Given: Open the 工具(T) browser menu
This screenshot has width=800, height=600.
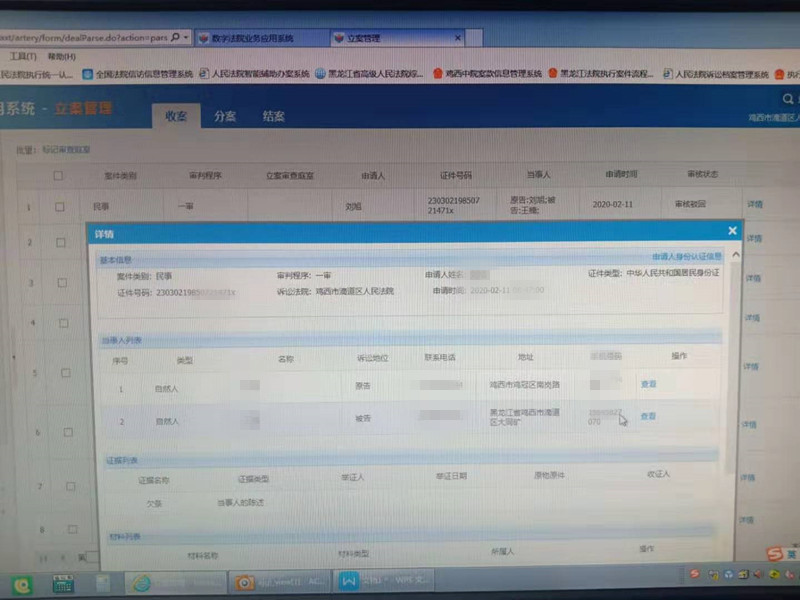Looking at the screenshot, I should 23,56.
